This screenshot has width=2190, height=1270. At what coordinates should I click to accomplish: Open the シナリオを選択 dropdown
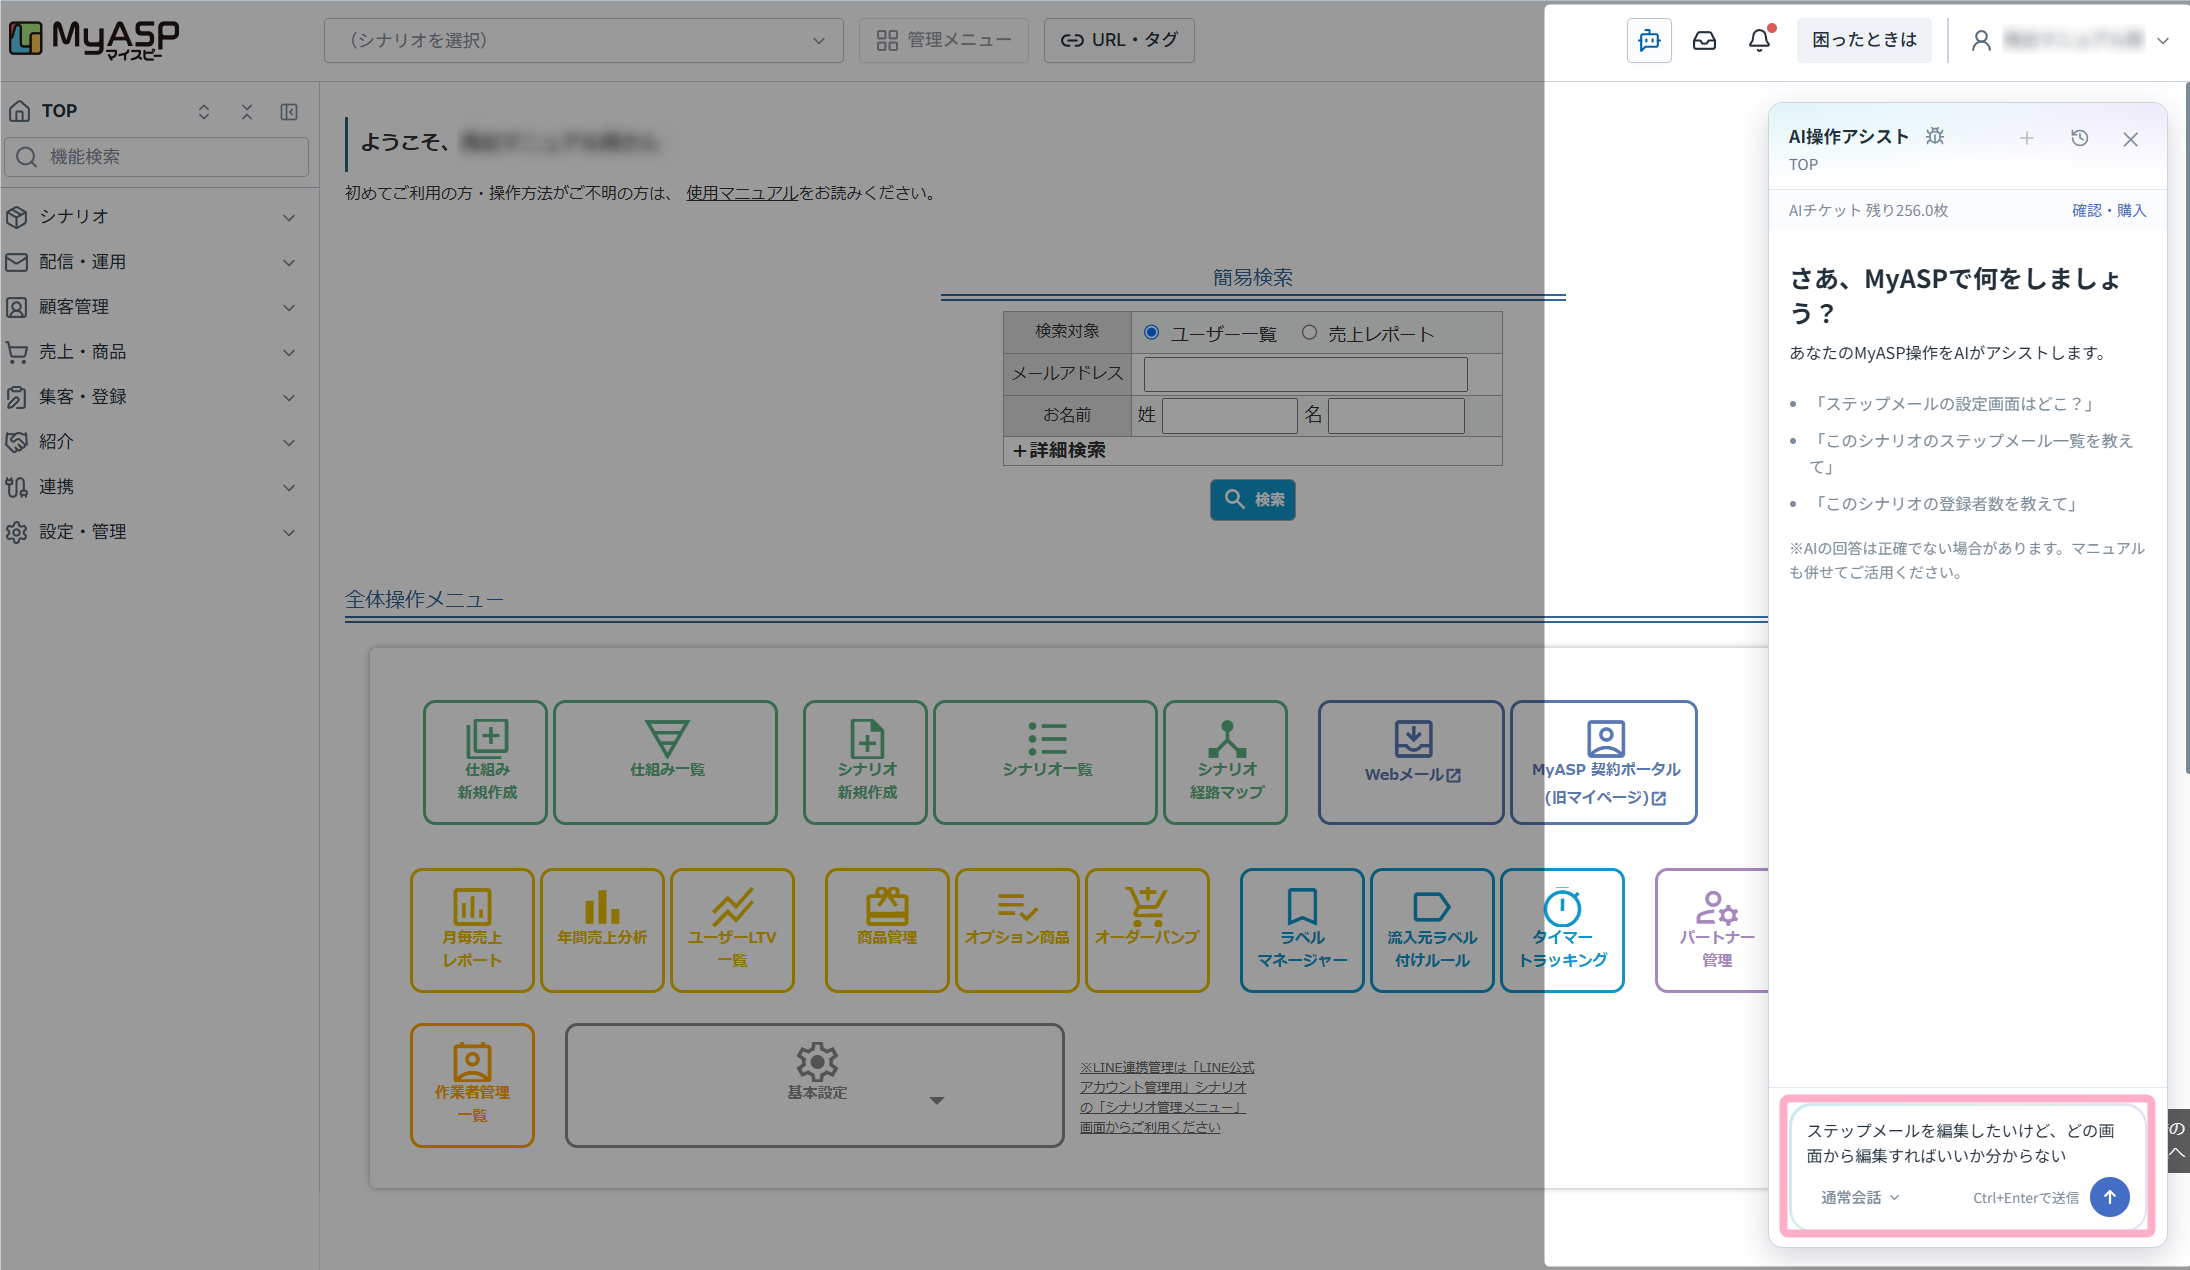coord(584,40)
